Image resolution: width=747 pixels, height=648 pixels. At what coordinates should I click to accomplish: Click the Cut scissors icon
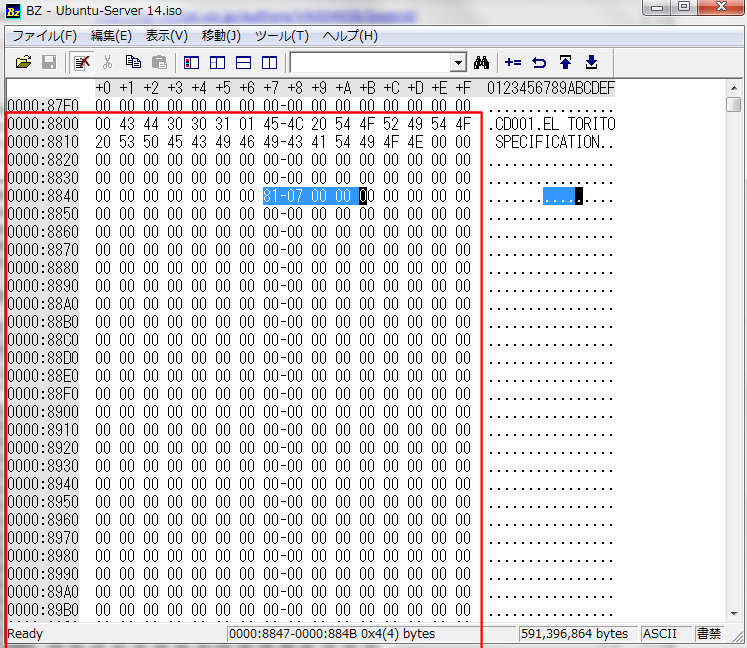click(x=108, y=62)
